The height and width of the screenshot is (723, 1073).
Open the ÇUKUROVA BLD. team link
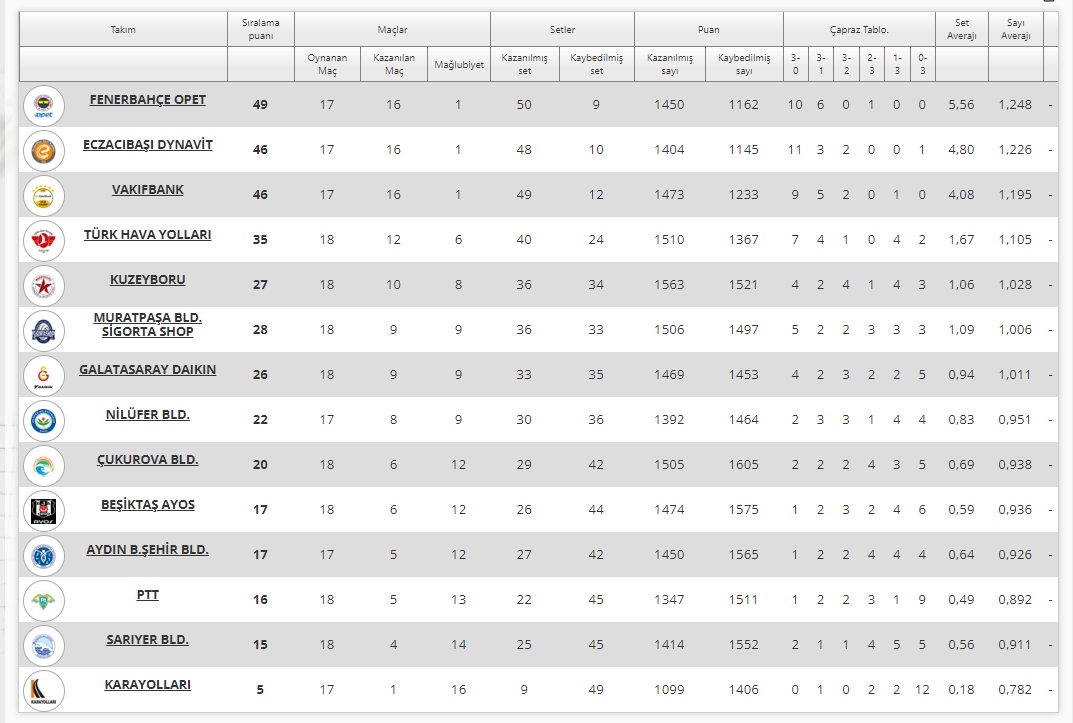point(148,460)
